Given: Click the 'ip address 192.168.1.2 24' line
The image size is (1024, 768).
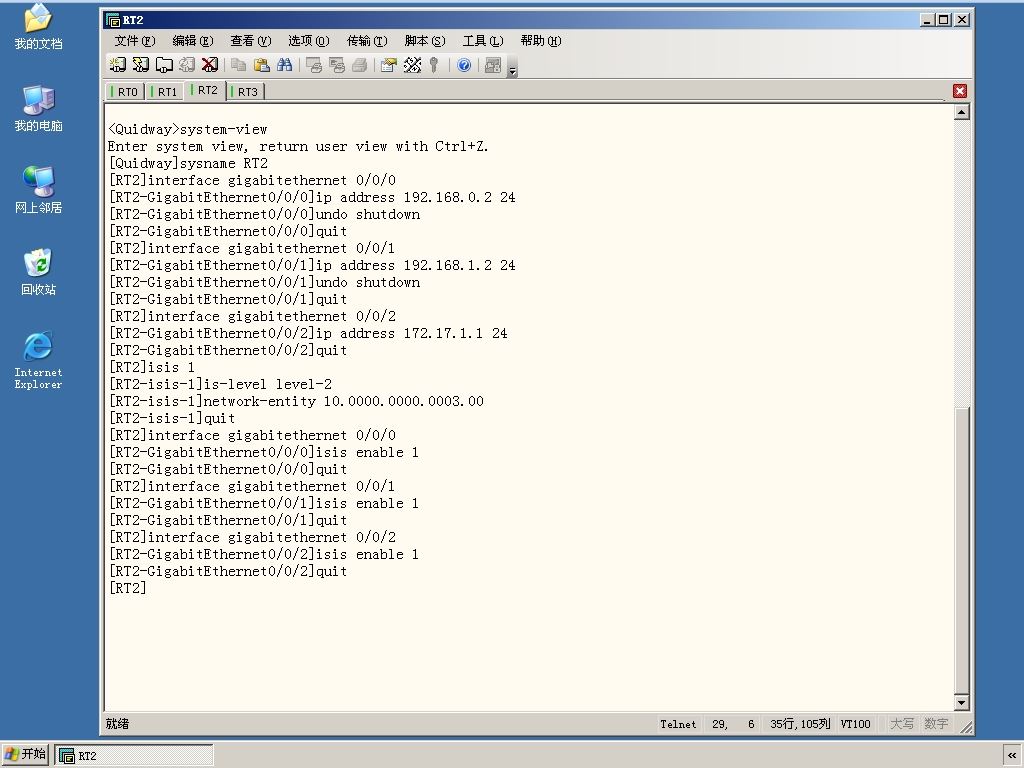Looking at the screenshot, I should [x=312, y=266].
